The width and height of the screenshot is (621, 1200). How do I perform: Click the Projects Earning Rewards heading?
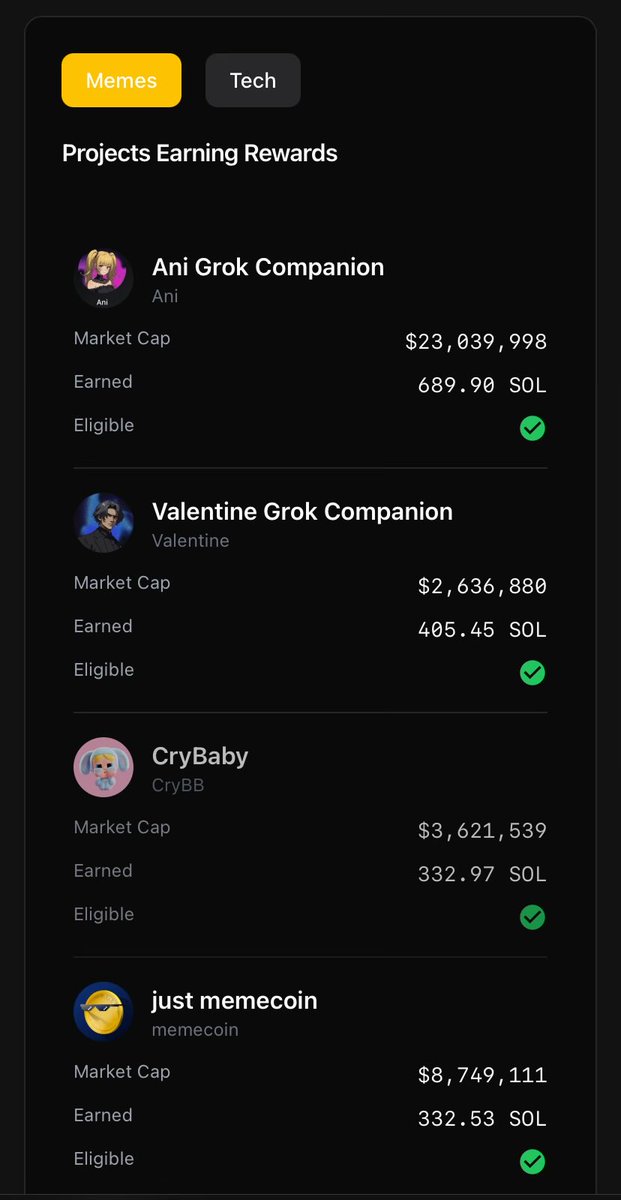pyautogui.click(x=200, y=153)
